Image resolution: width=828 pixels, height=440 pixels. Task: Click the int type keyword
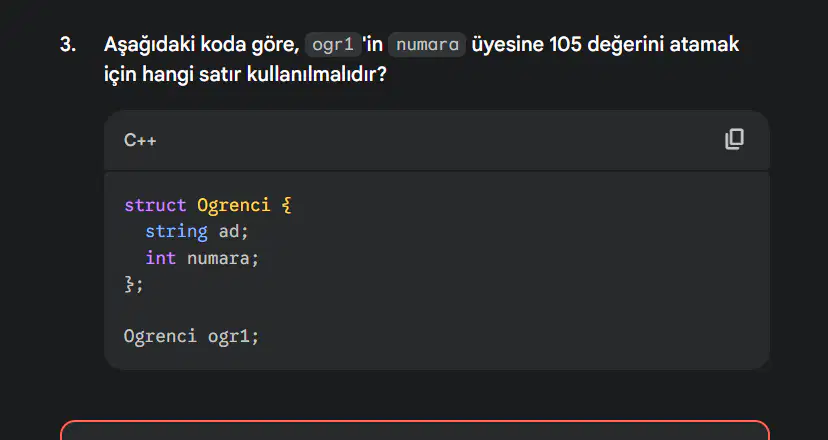click(161, 258)
